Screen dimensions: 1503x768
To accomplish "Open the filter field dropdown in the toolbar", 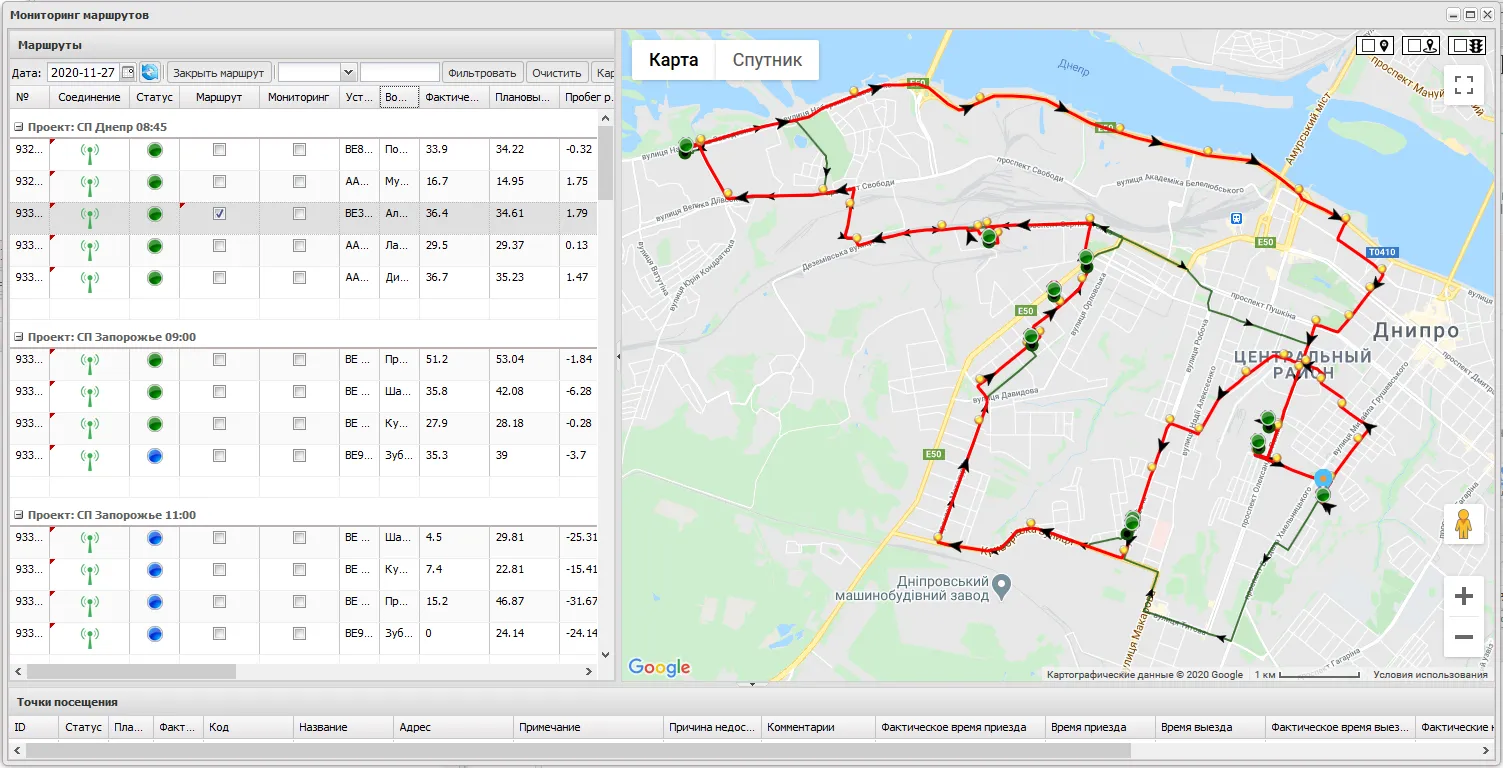I will pos(348,72).
